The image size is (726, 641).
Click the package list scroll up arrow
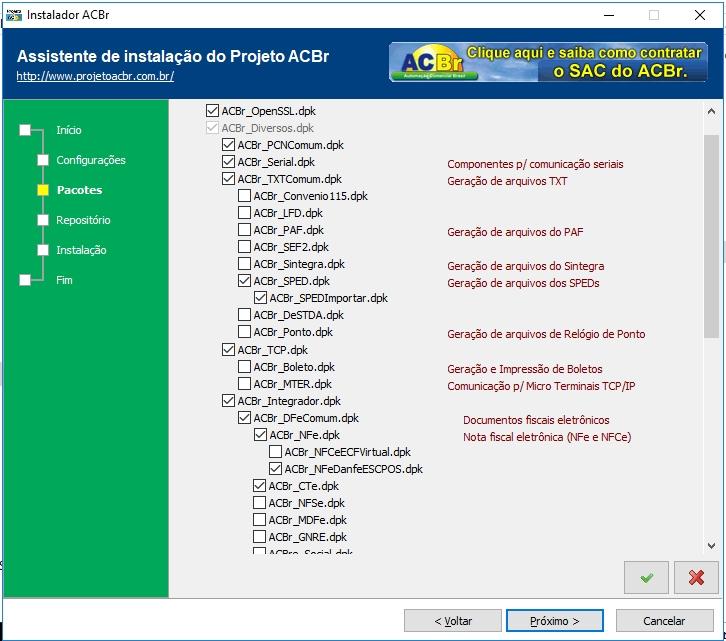coord(711,111)
